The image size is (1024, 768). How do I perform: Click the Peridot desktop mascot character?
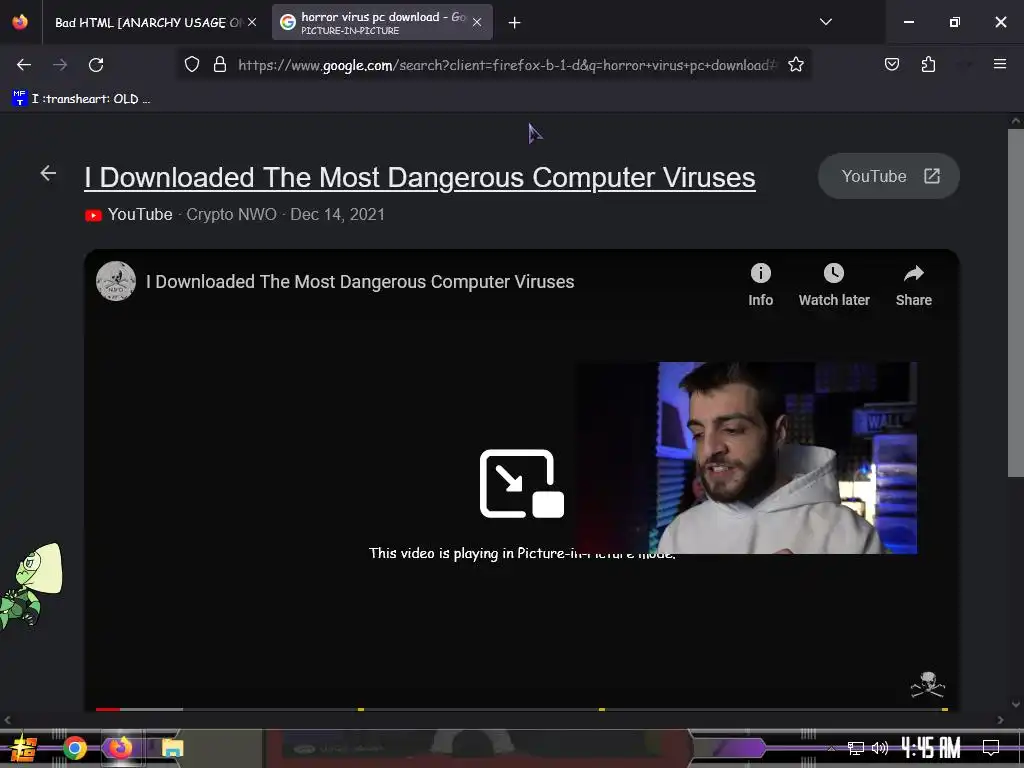point(31,586)
